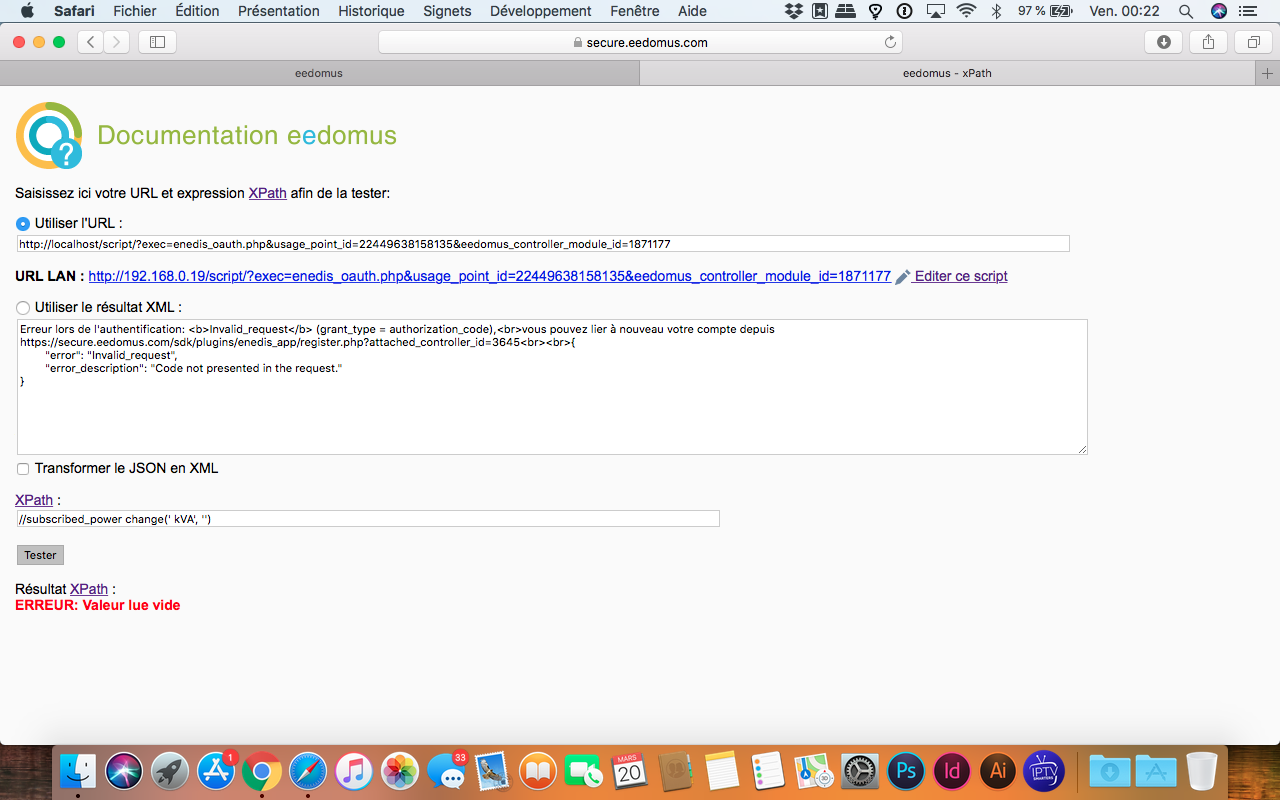Screen dimensions: 1280x800
Task: Open the Applications stack in the Dock
Action: click(1156, 772)
